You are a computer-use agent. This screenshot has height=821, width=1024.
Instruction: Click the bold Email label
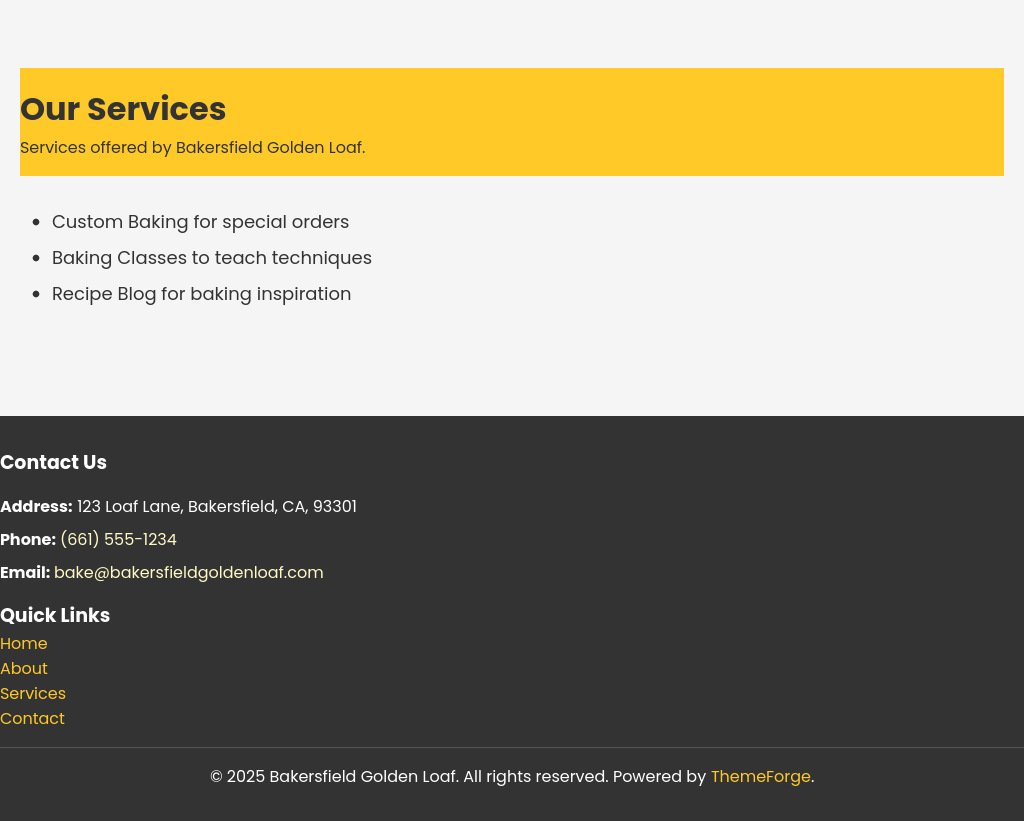click(x=25, y=573)
